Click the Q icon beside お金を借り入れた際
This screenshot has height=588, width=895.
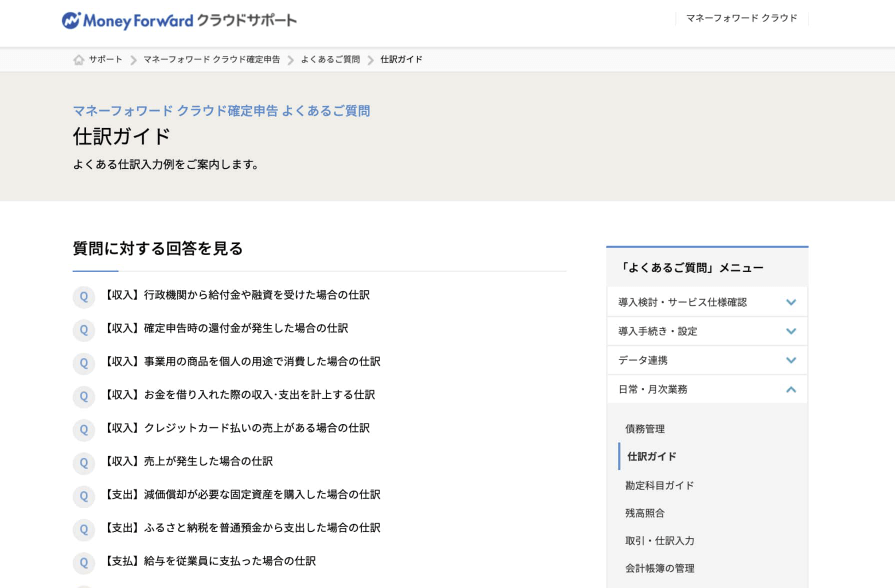tap(84, 396)
